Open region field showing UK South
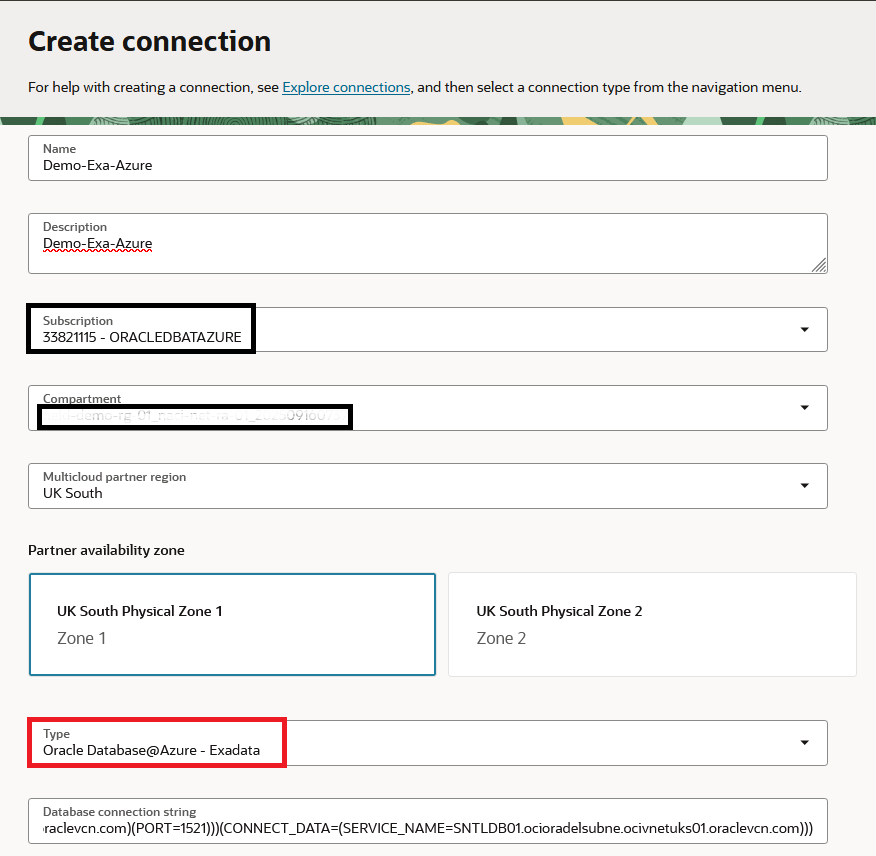This screenshot has height=856, width=876. click(x=400, y=487)
